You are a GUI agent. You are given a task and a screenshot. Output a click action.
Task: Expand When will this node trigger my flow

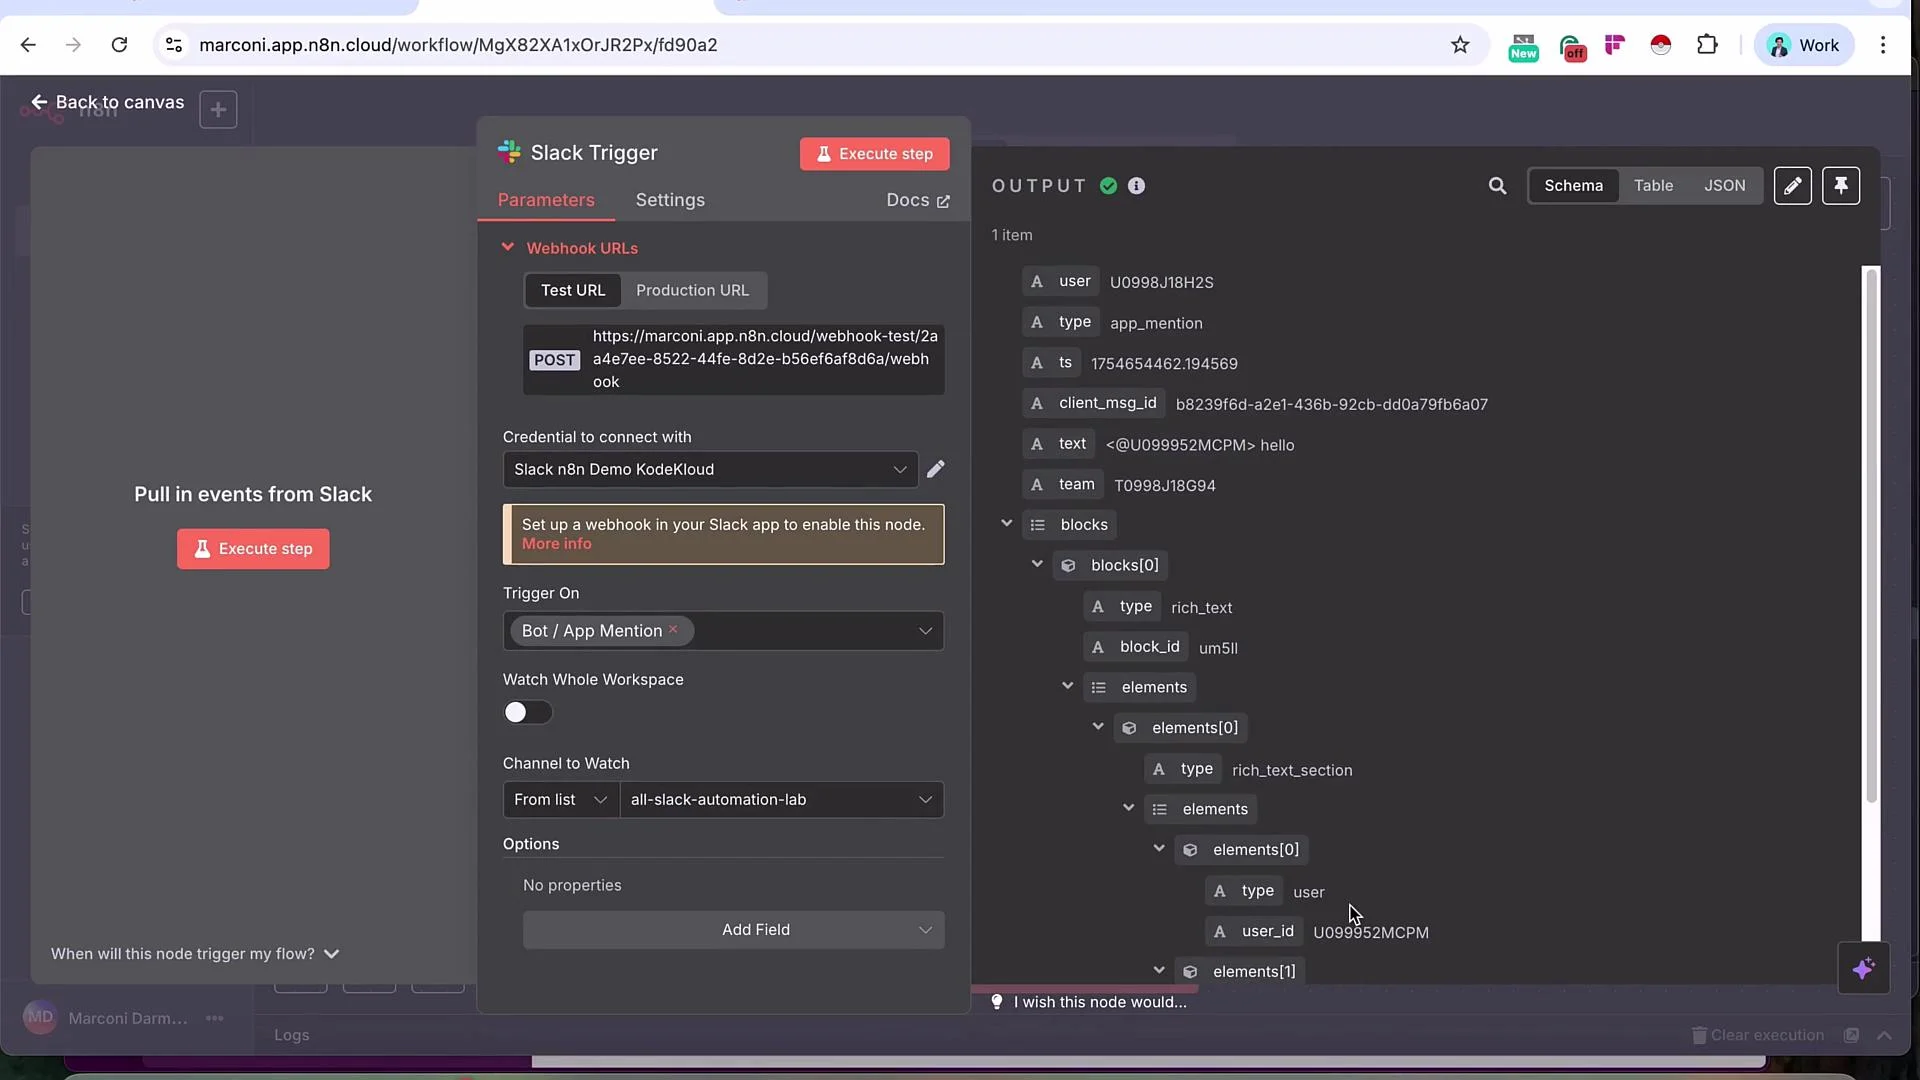195,954
